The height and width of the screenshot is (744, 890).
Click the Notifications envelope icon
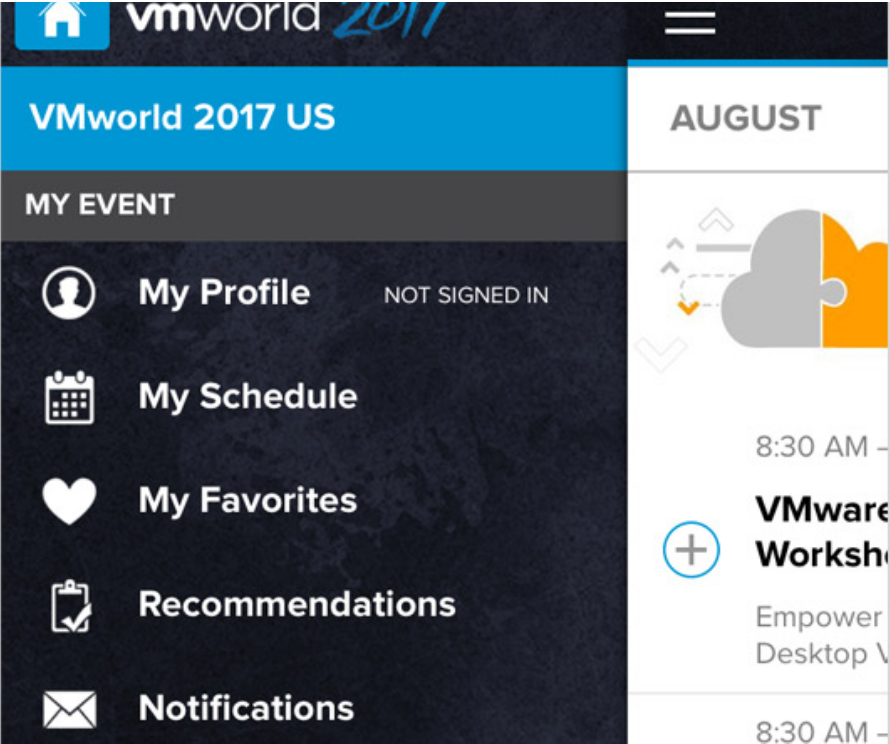tap(69, 709)
